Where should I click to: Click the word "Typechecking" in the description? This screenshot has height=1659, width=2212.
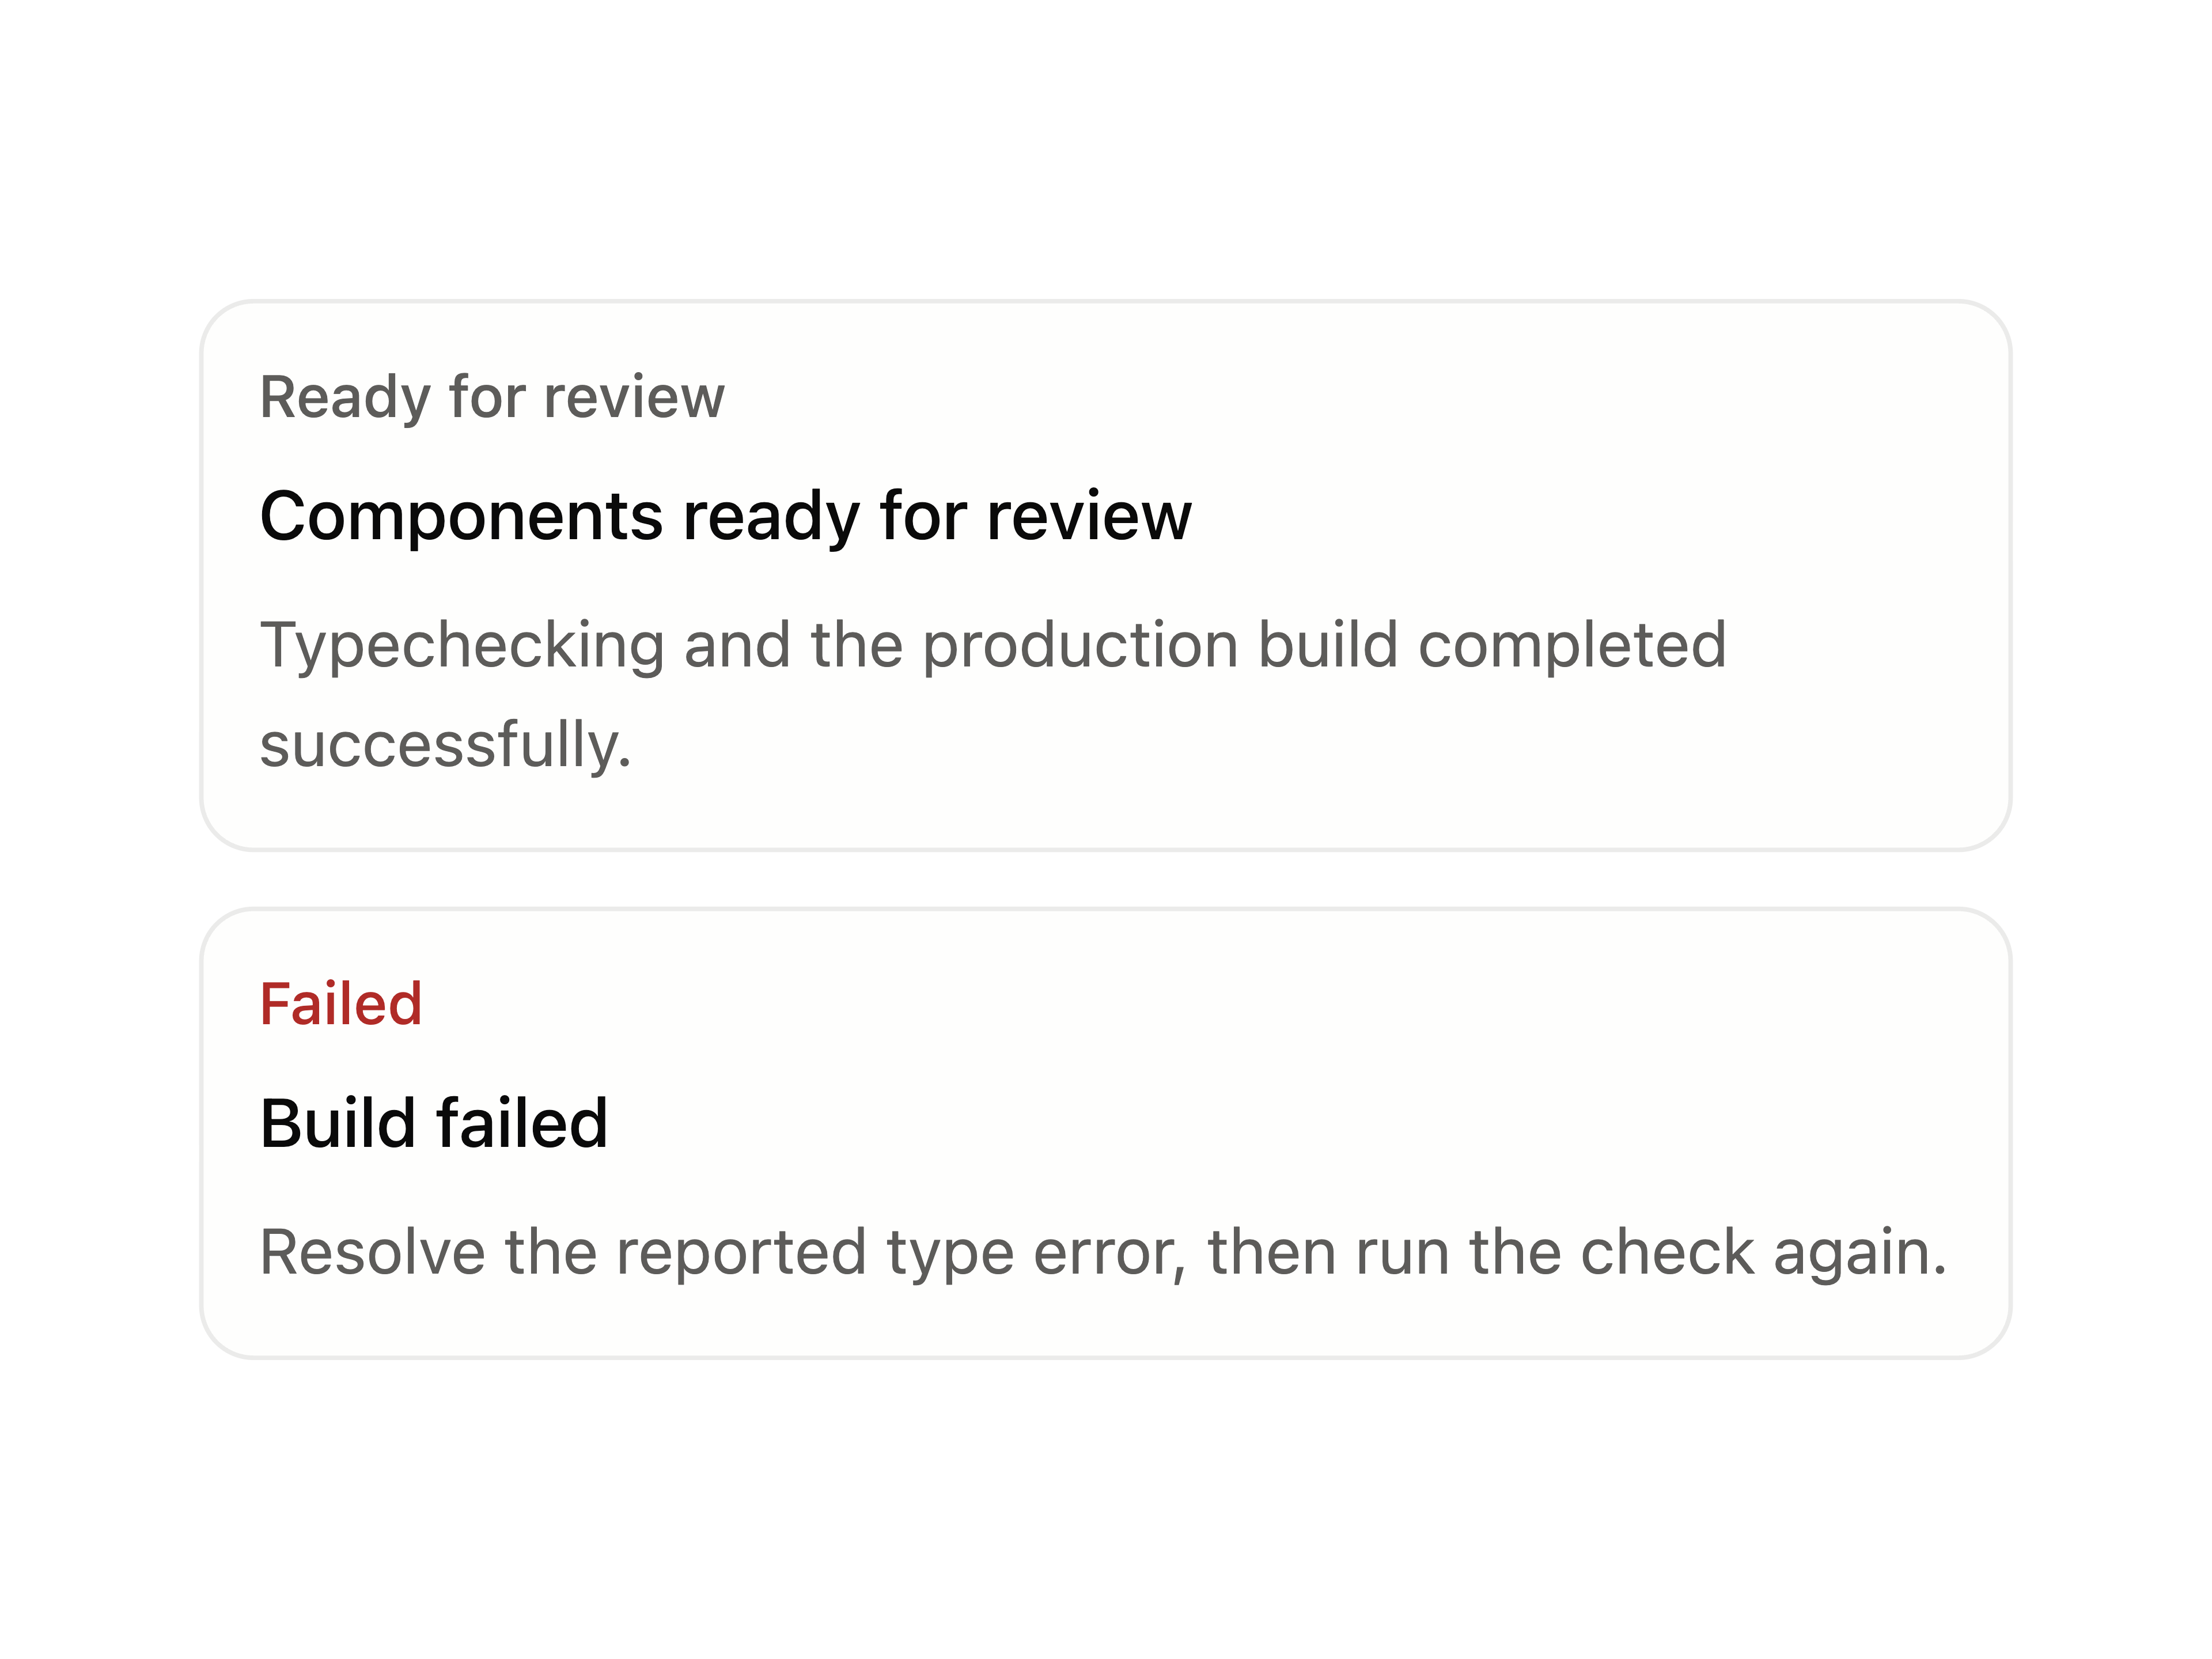(x=463, y=645)
